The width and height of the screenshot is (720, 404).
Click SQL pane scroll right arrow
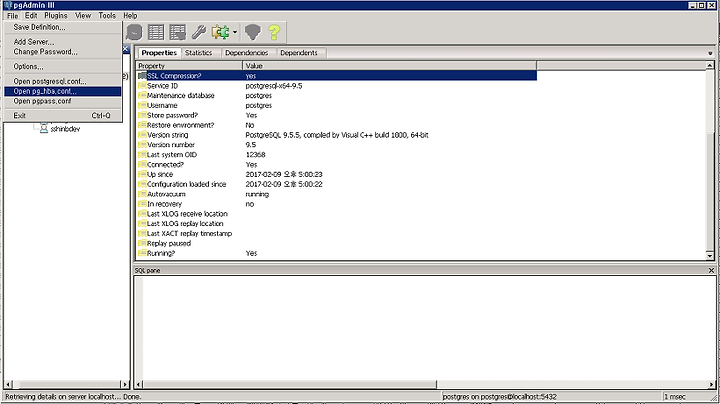coord(711,384)
